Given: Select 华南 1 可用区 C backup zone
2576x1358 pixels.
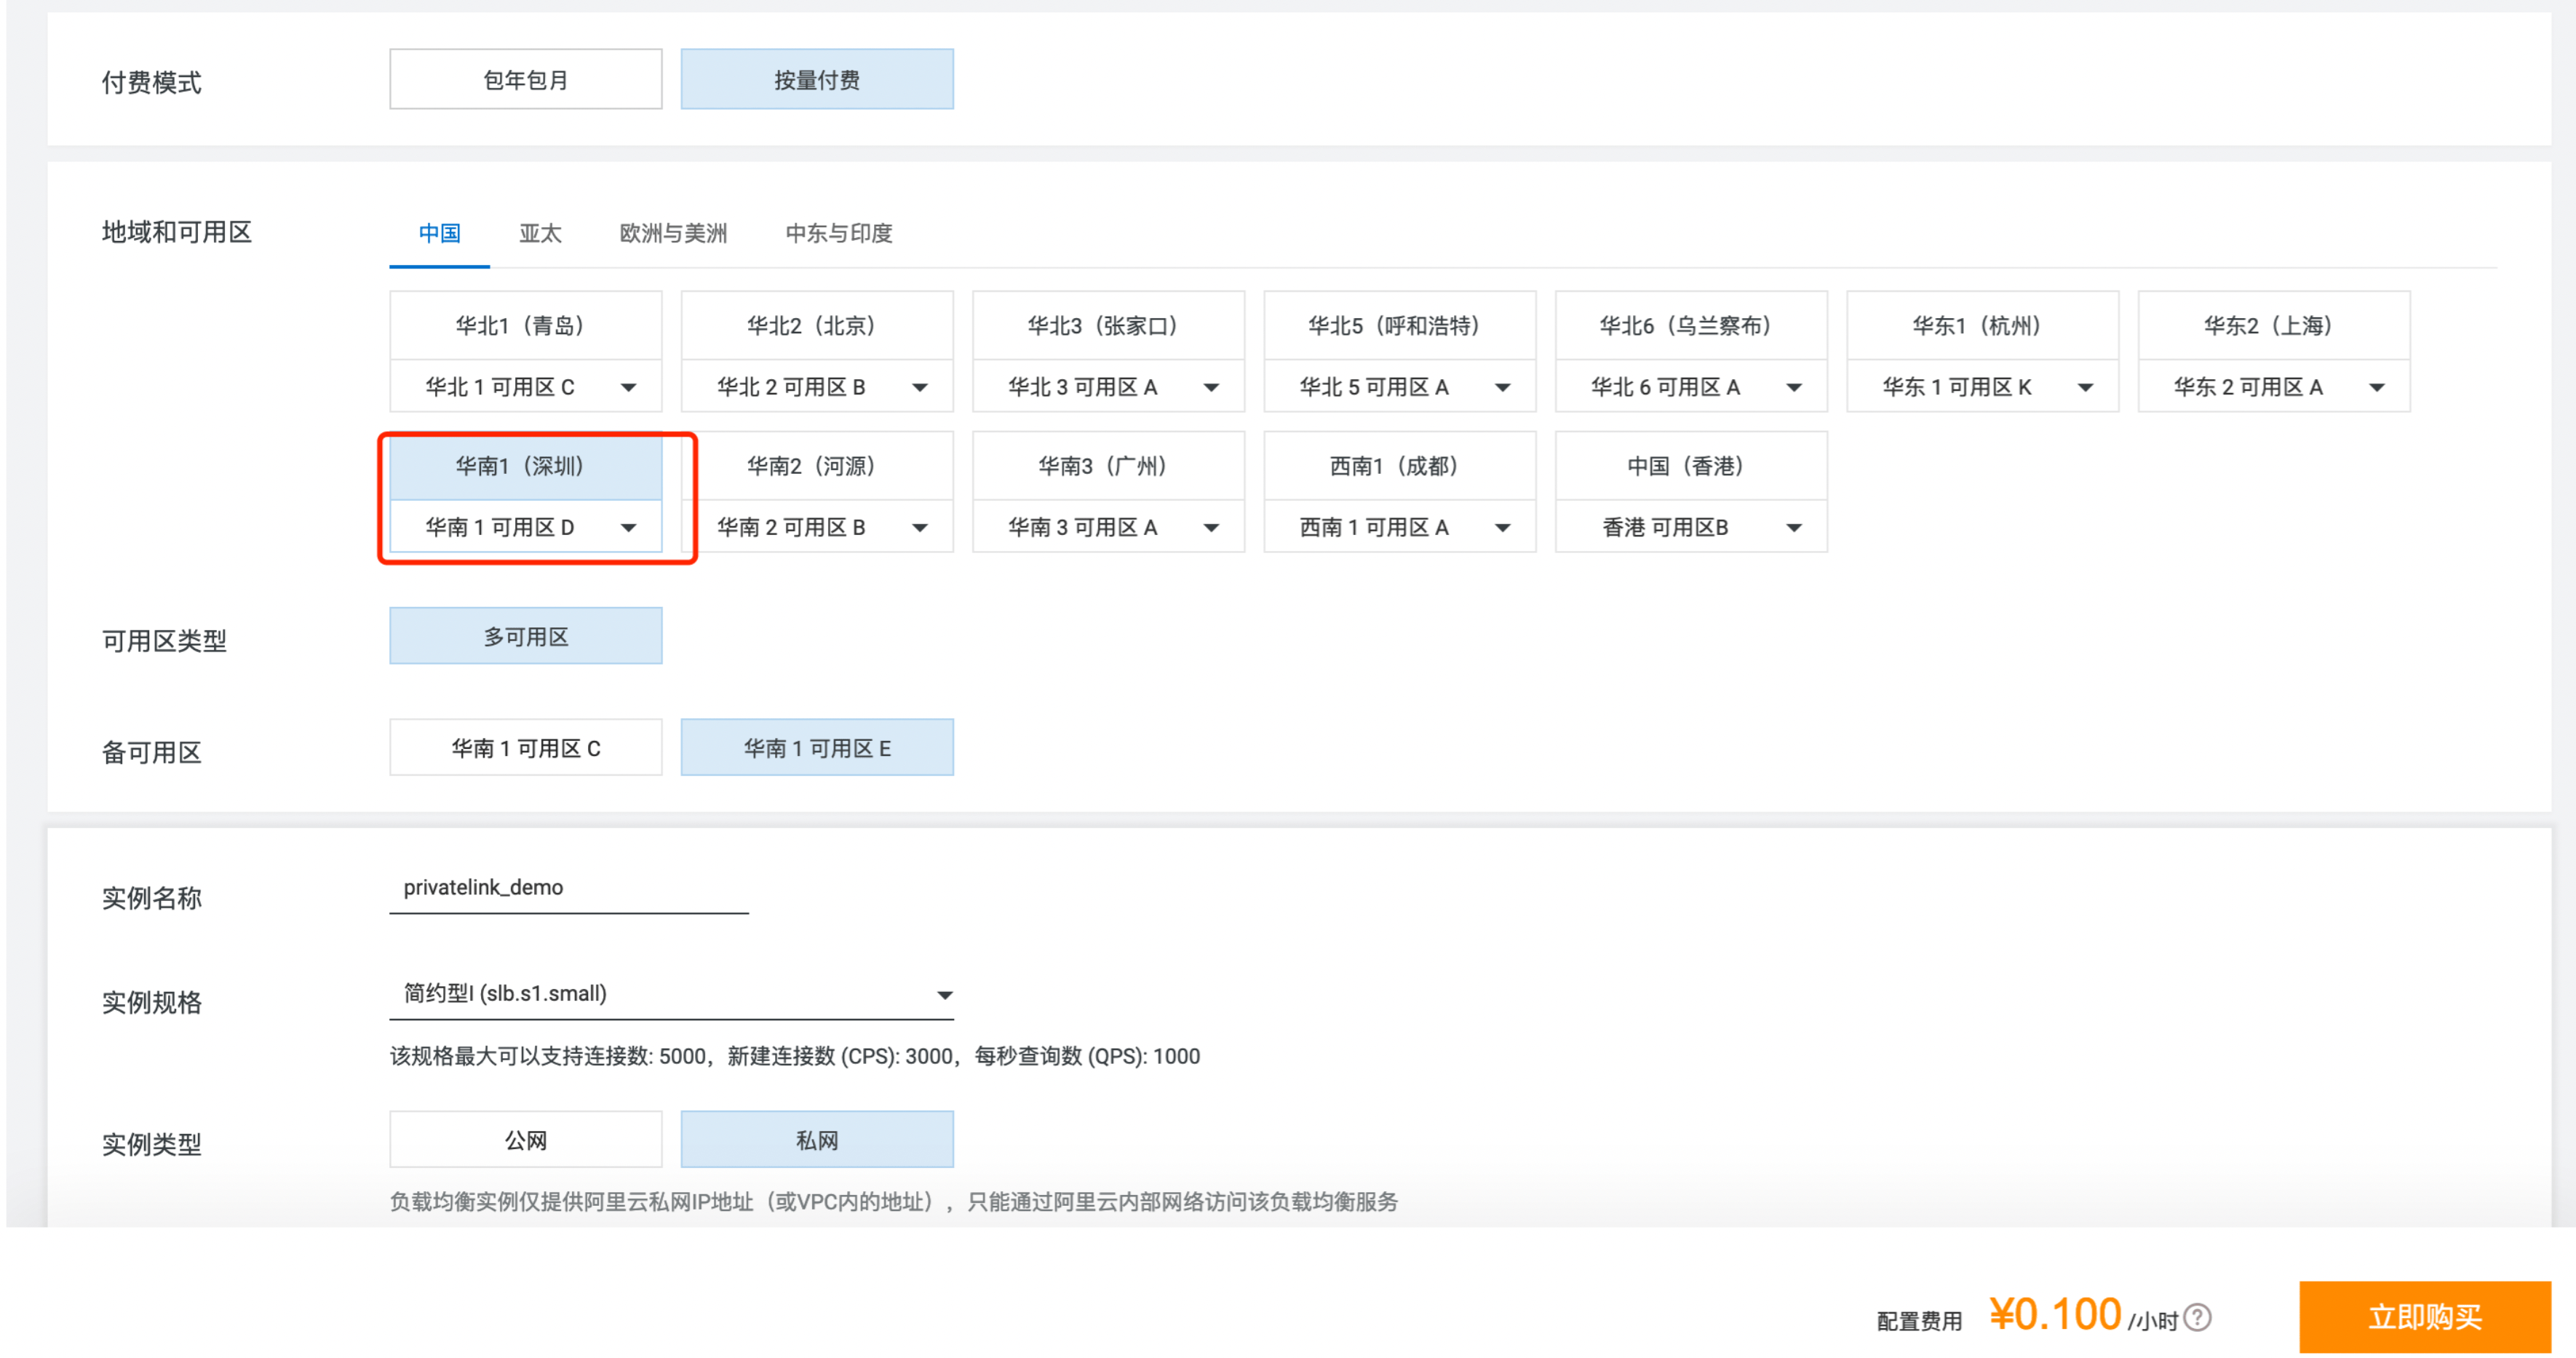Looking at the screenshot, I should [525, 746].
